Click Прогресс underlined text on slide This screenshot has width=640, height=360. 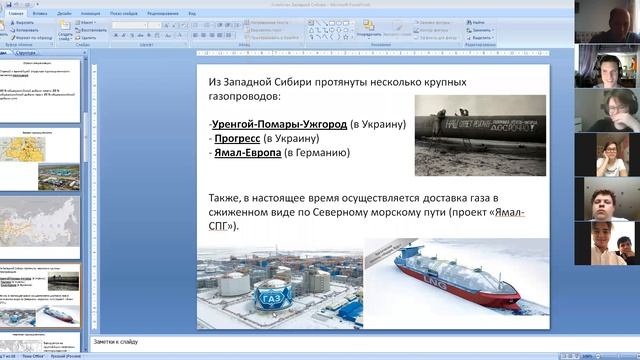tap(237, 139)
